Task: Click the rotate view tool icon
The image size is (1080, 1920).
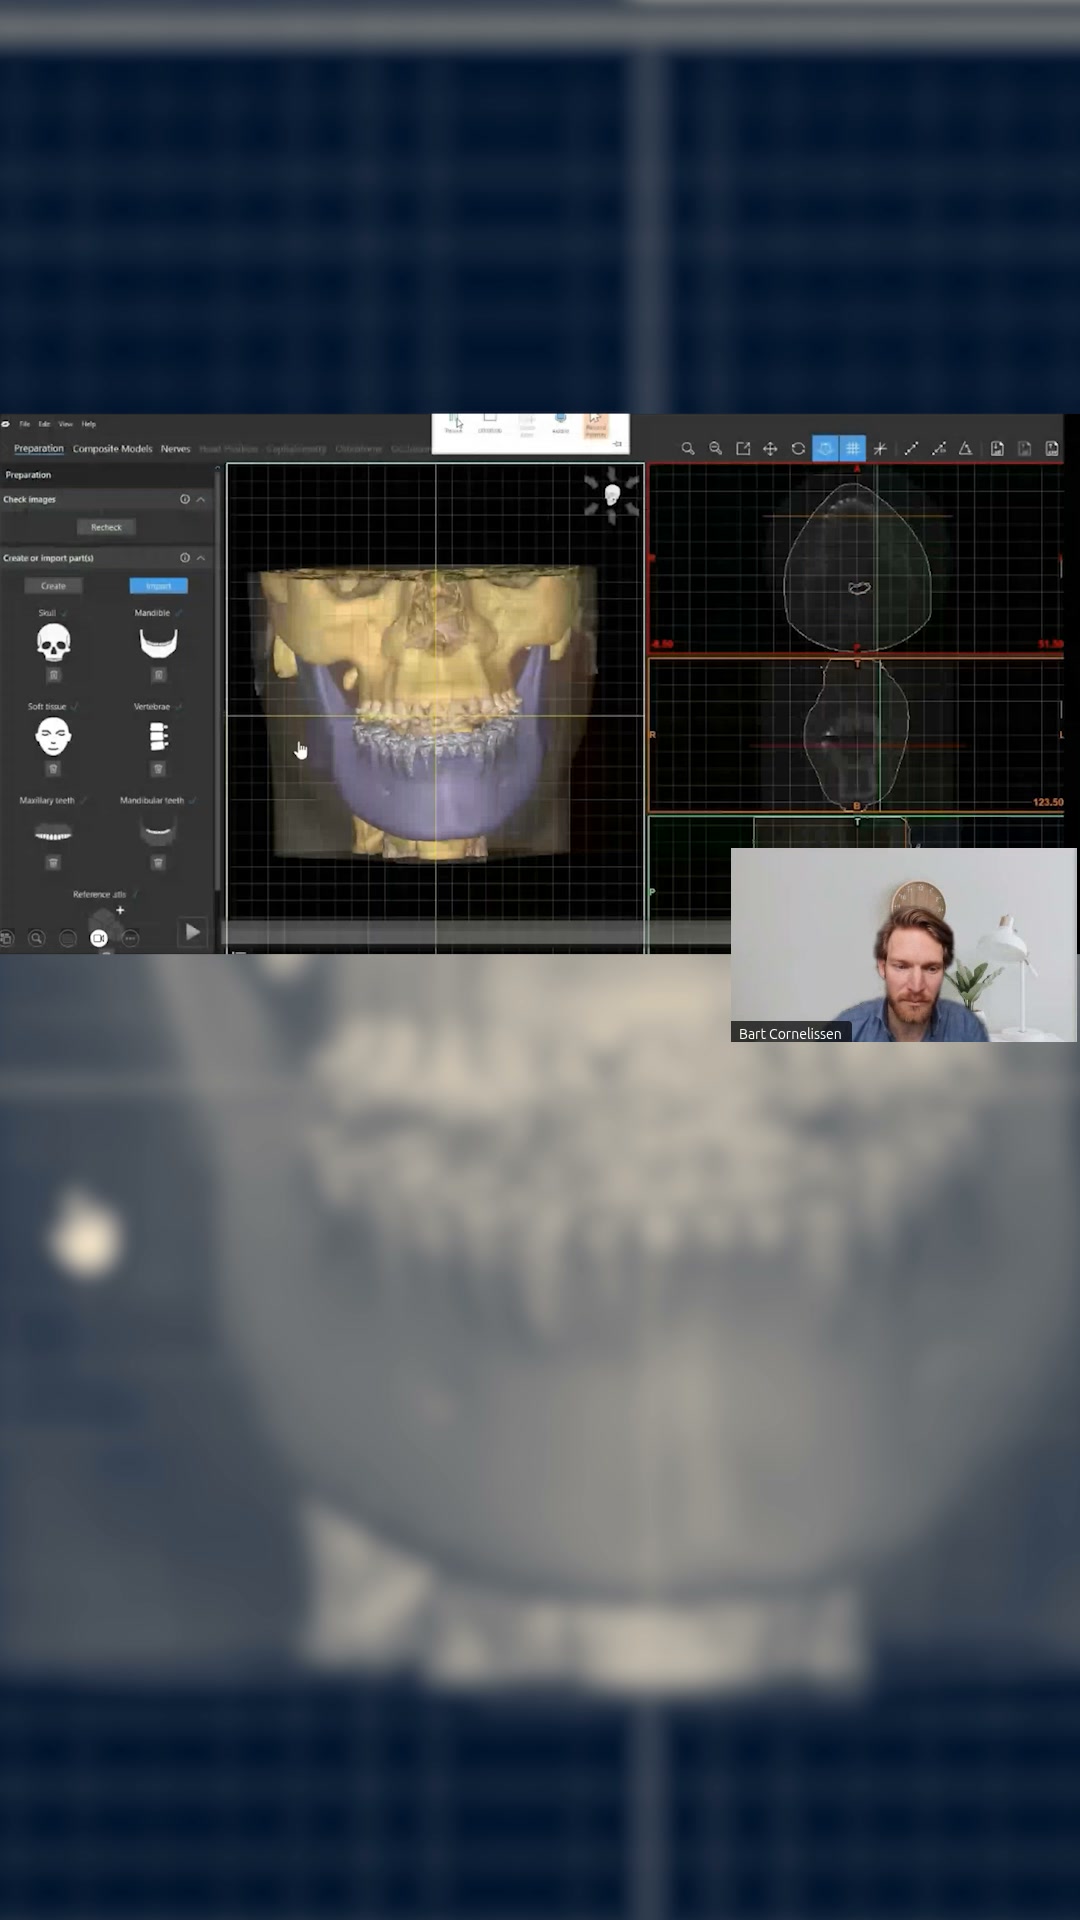Action: tap(798, 449)
